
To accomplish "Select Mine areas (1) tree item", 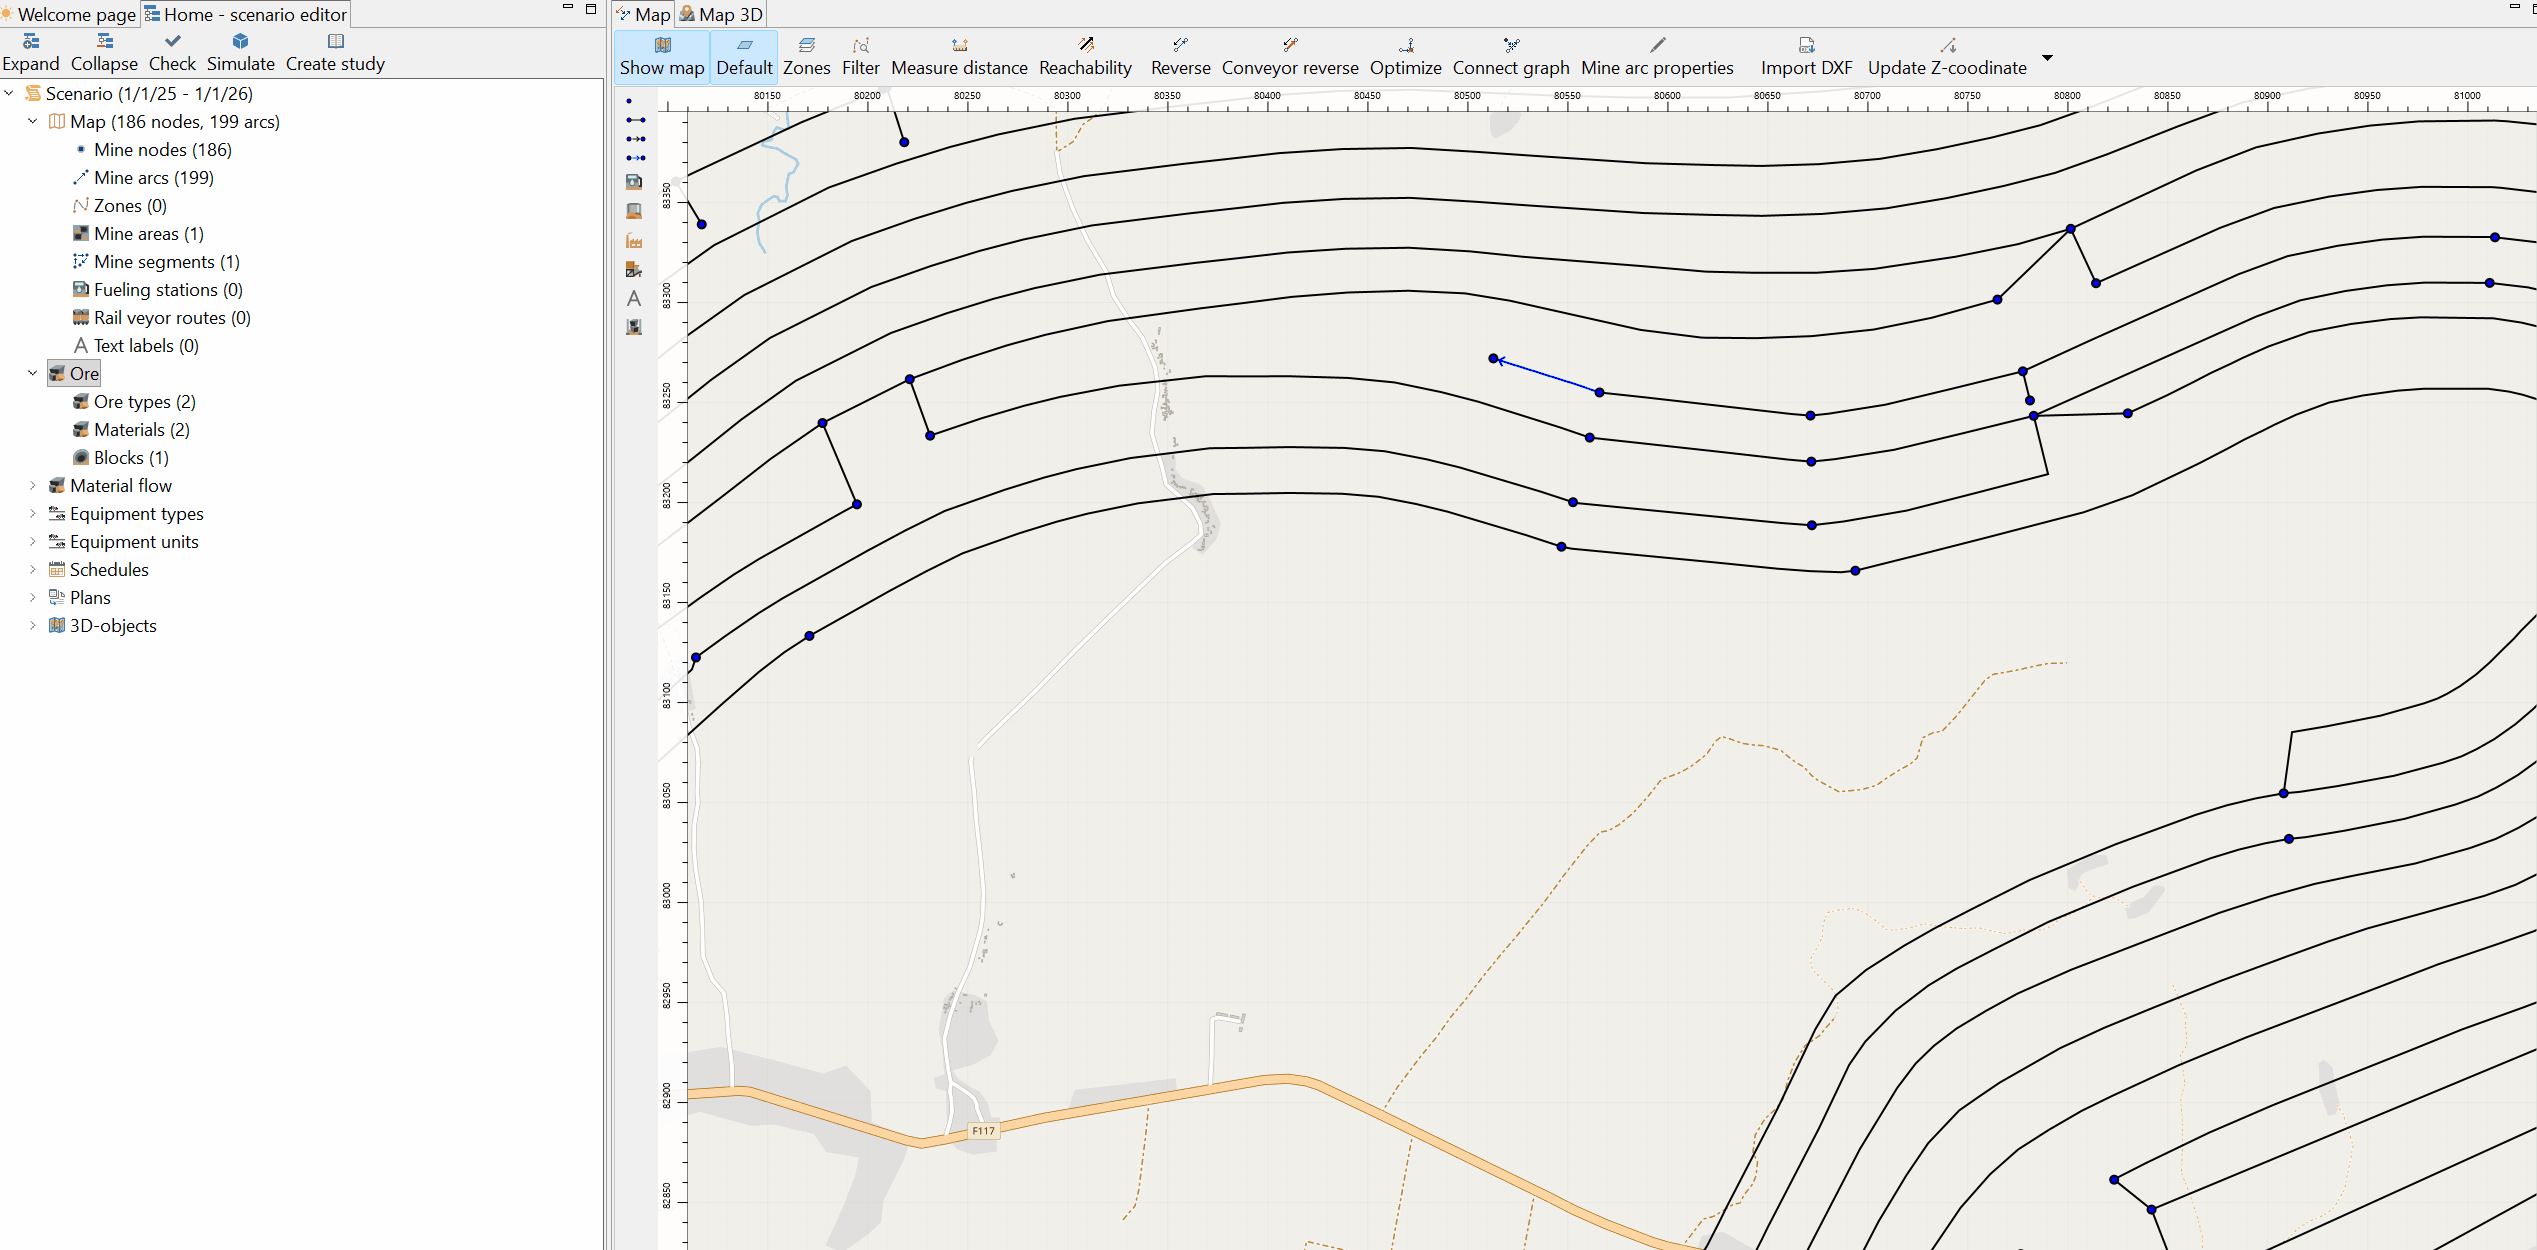I will click(149, 233).
